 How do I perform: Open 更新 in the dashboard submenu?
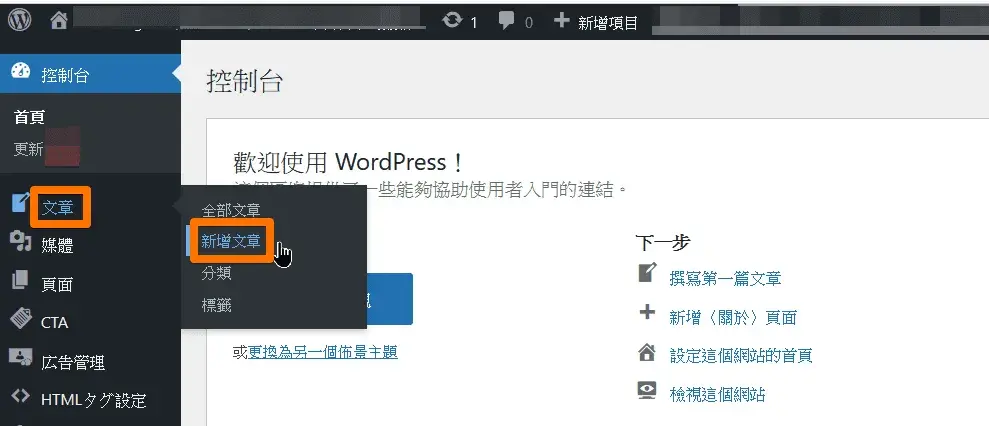pos(28,150)
